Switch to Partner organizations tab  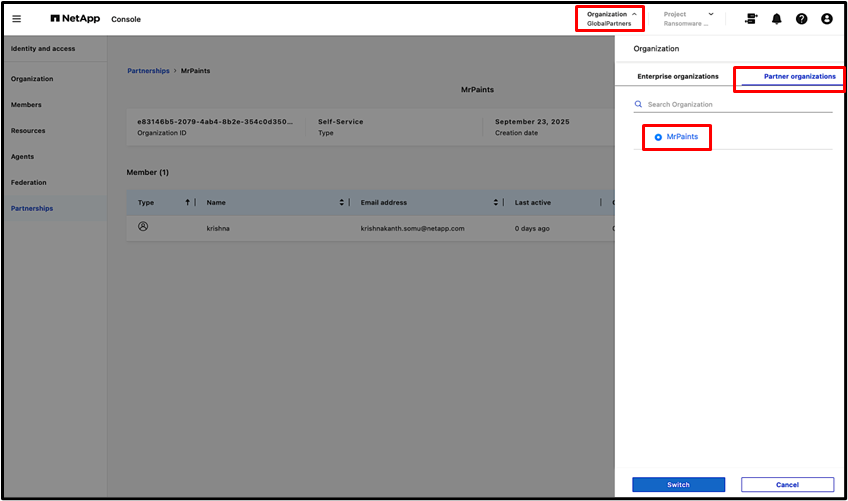(x=799, y=76)
